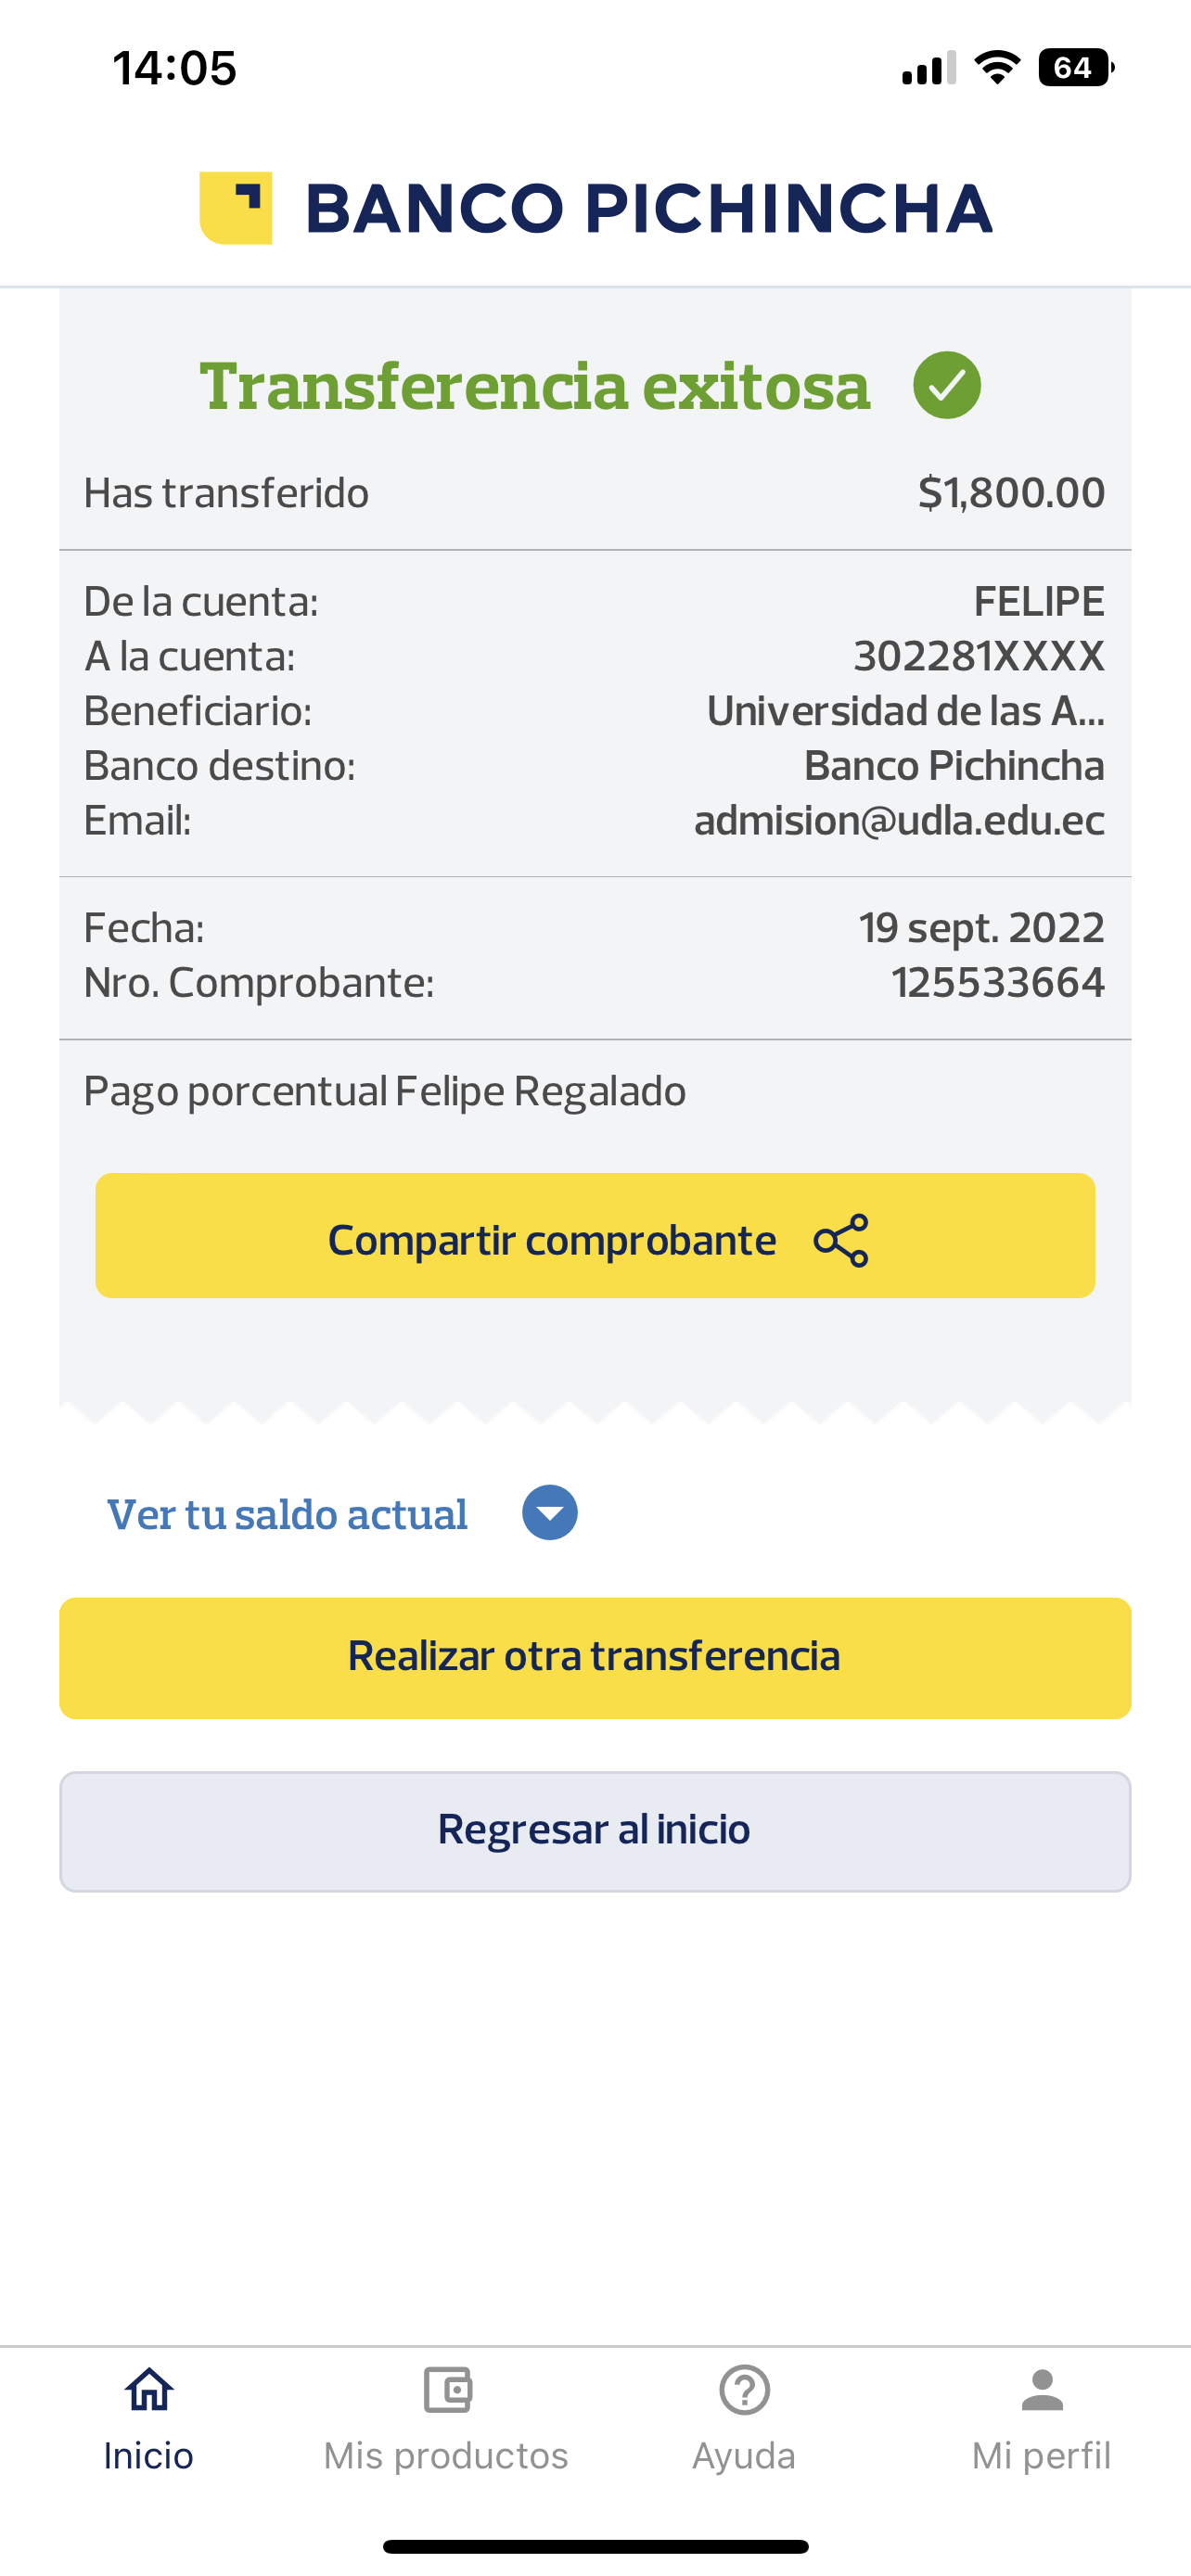Tap the admision@udla.edu.ec email address
The image size is (1191, 2576).
click(899, 821)
